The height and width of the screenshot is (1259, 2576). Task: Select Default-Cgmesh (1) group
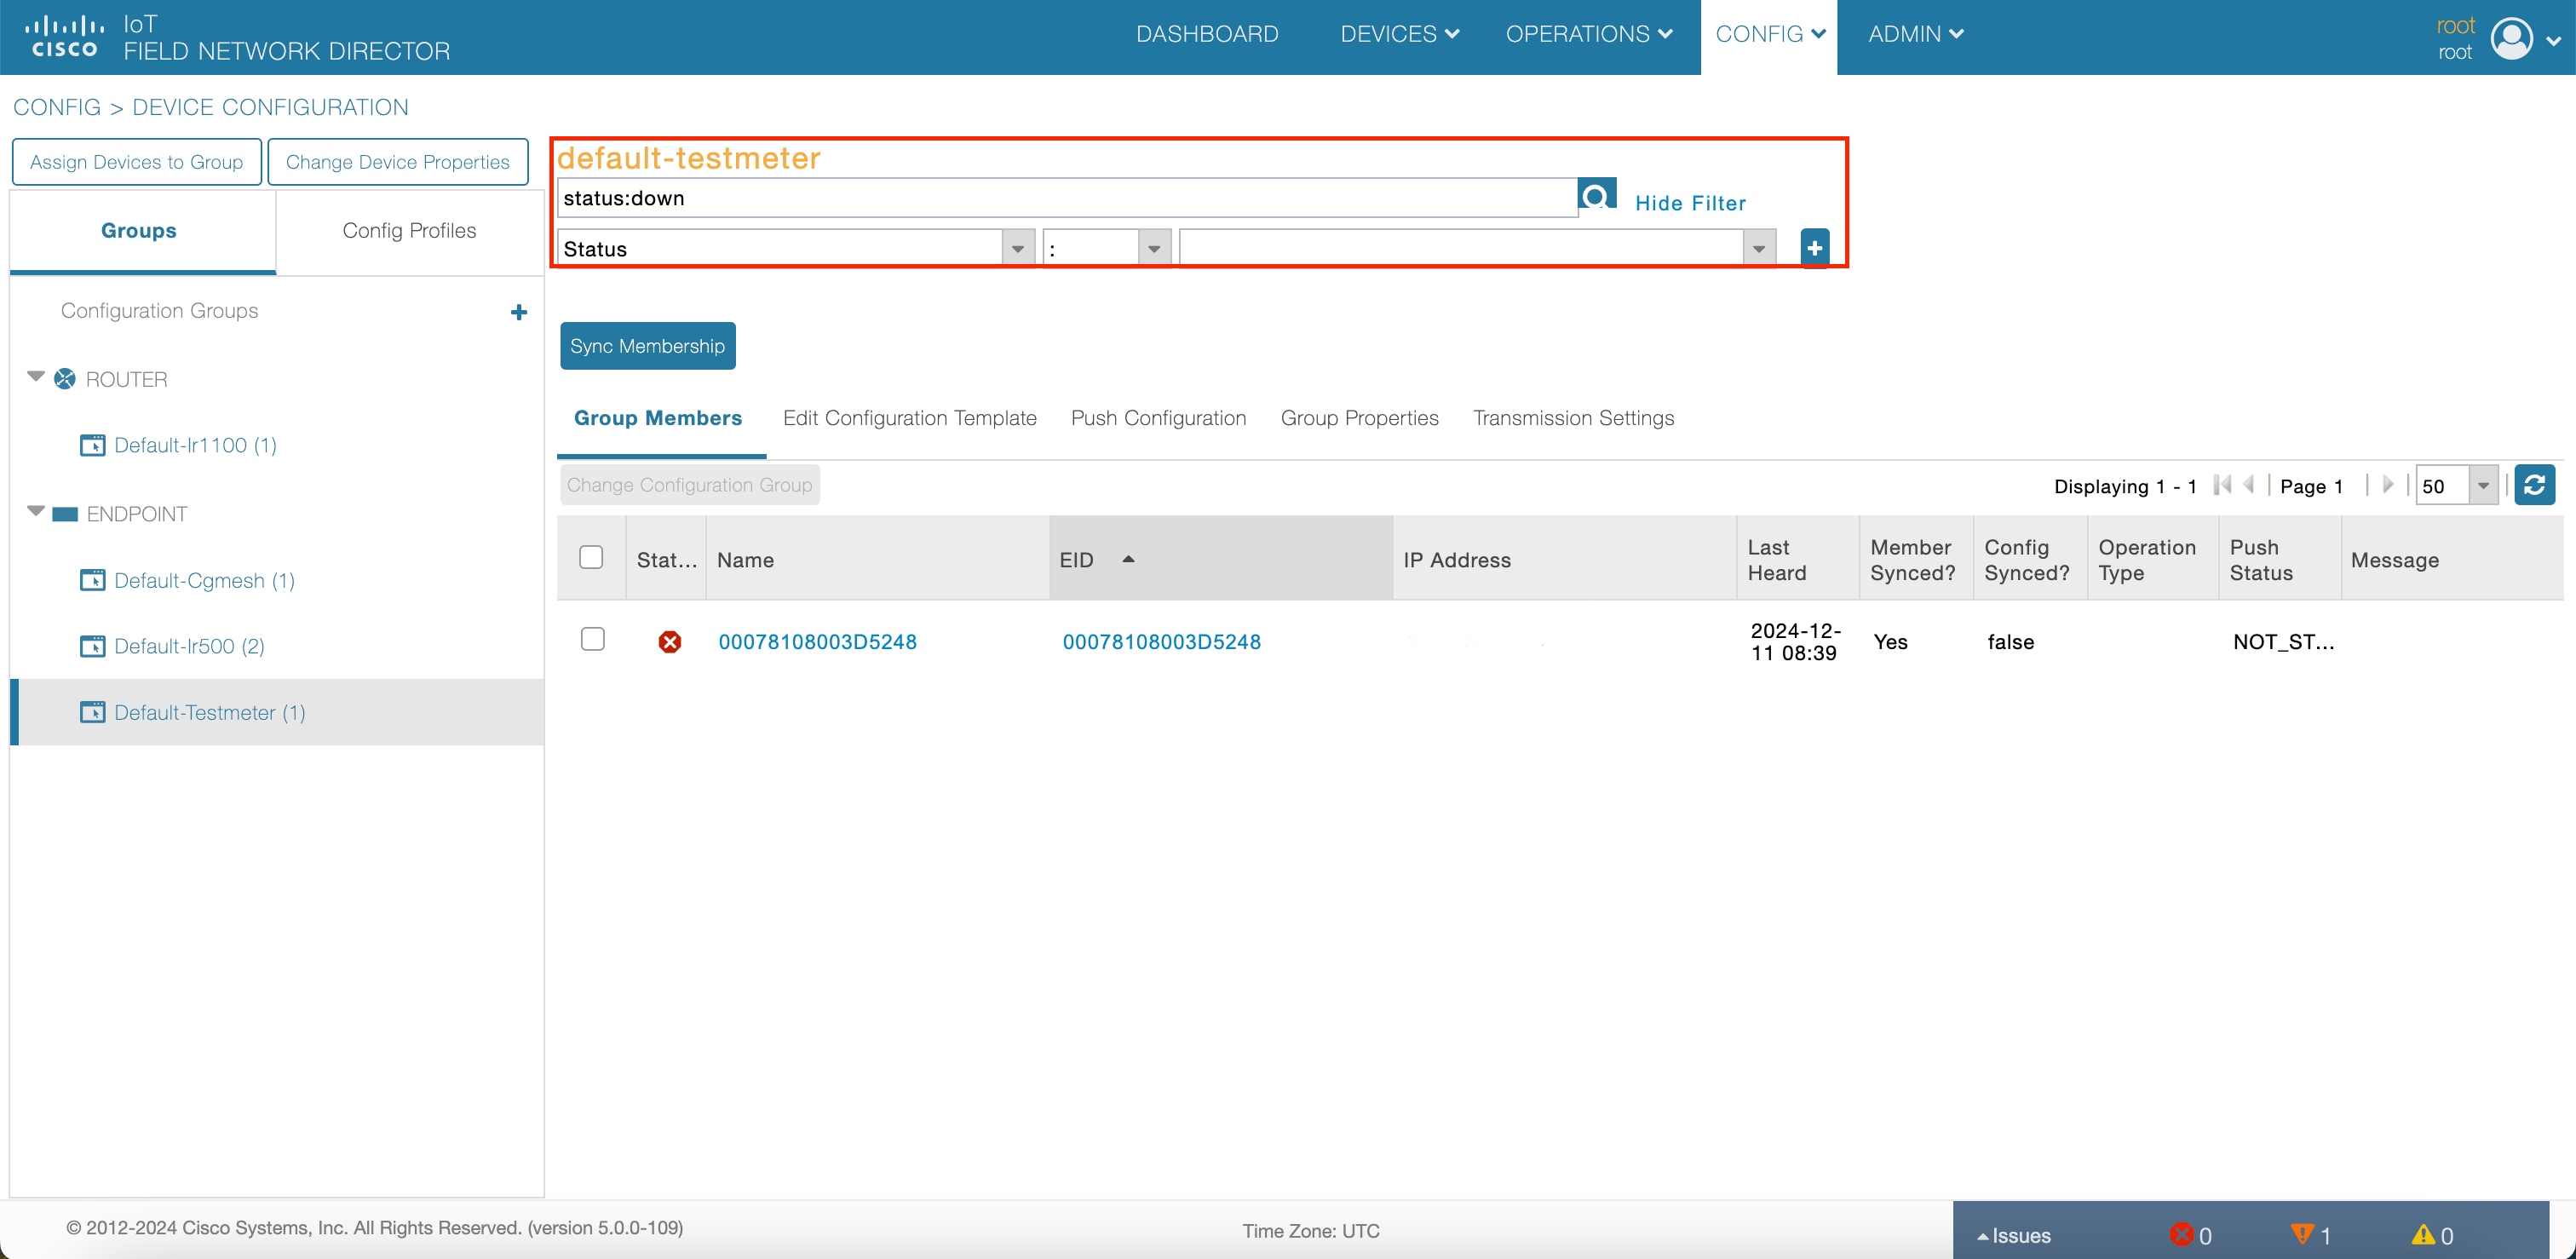click(204, 580)
